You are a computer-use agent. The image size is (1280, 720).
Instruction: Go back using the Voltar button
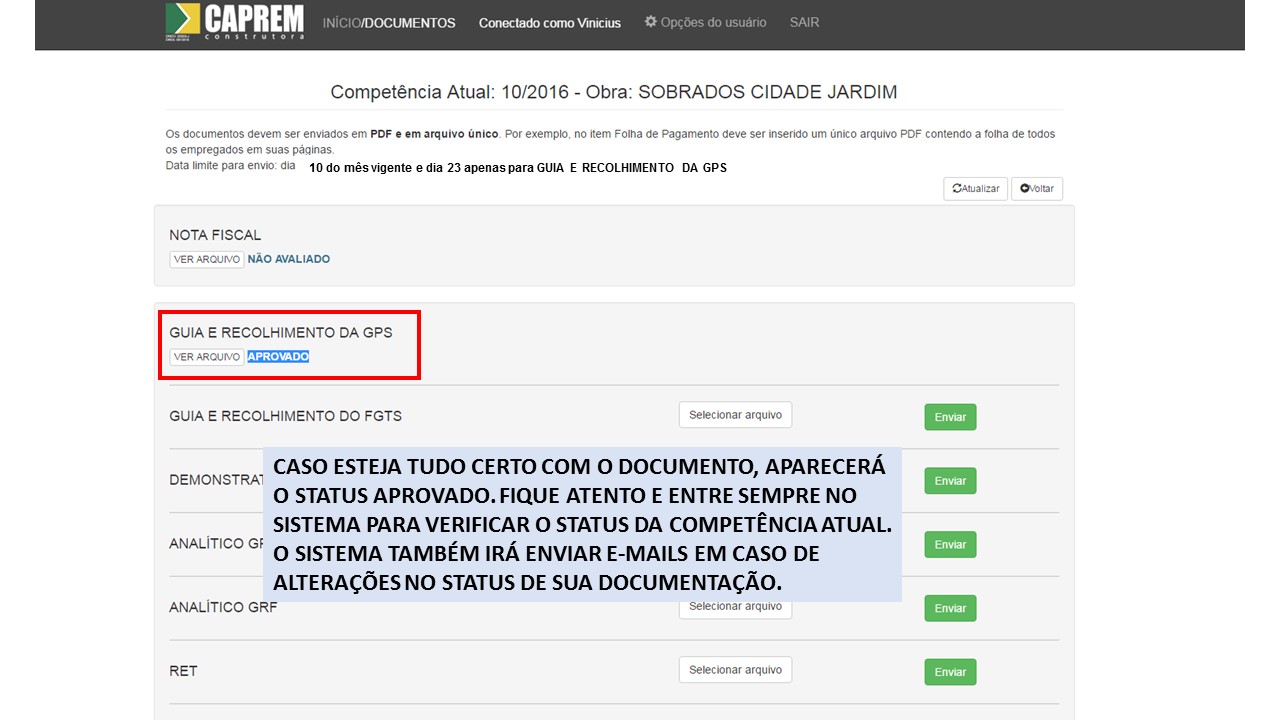[1036, 188]
